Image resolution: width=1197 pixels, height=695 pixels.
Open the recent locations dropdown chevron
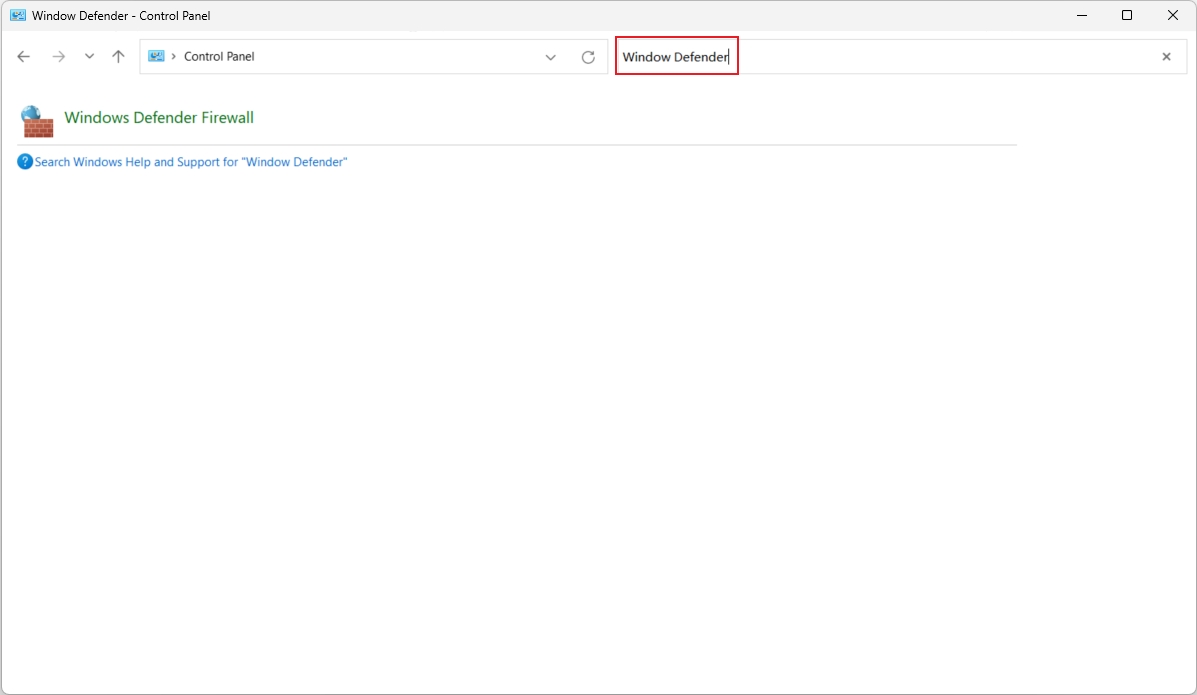tap(89, 57)
